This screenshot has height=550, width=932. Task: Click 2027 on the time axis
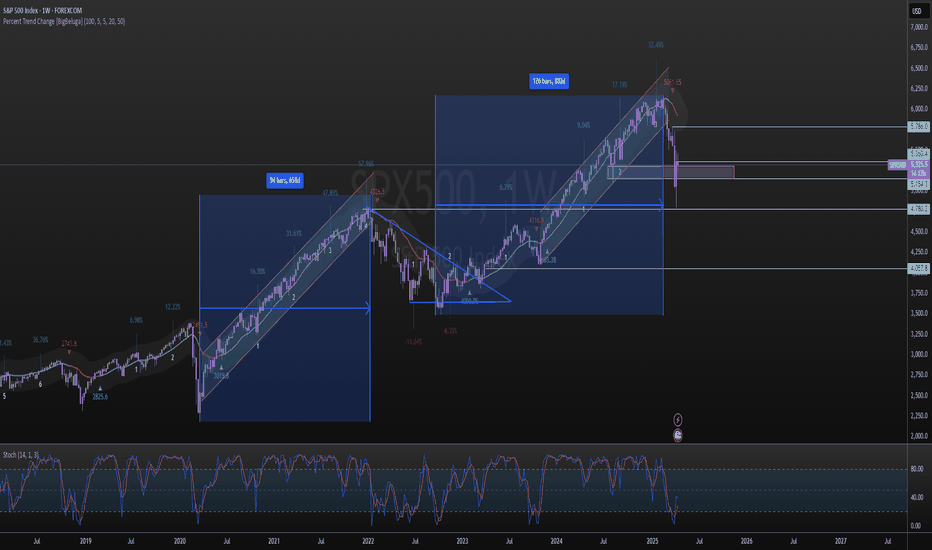coord(840,541)
